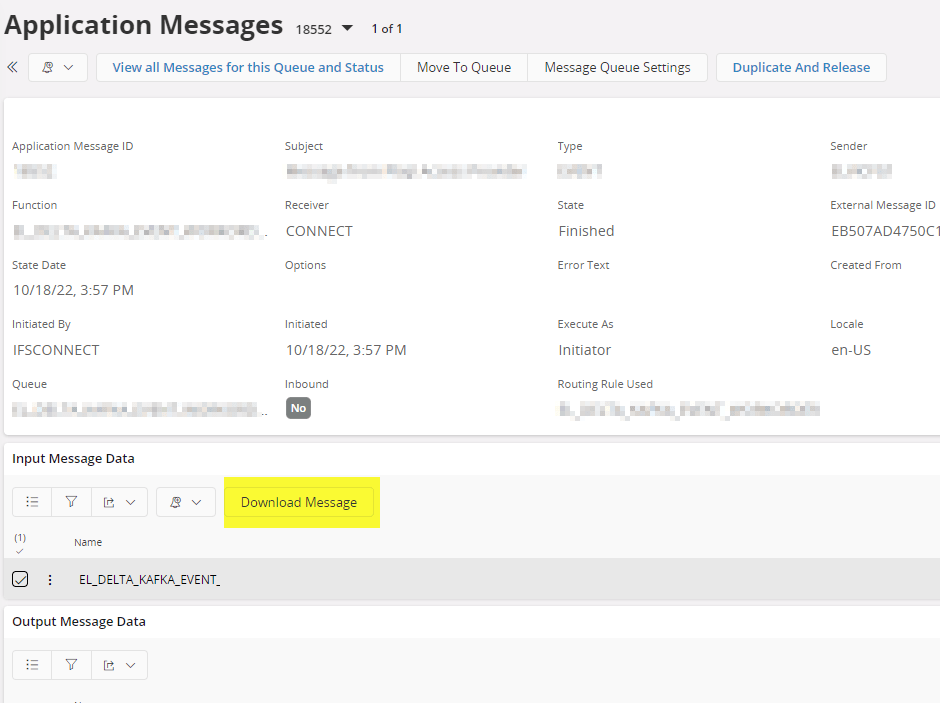Open the list view icon in Input Message Data

(32, 502)
